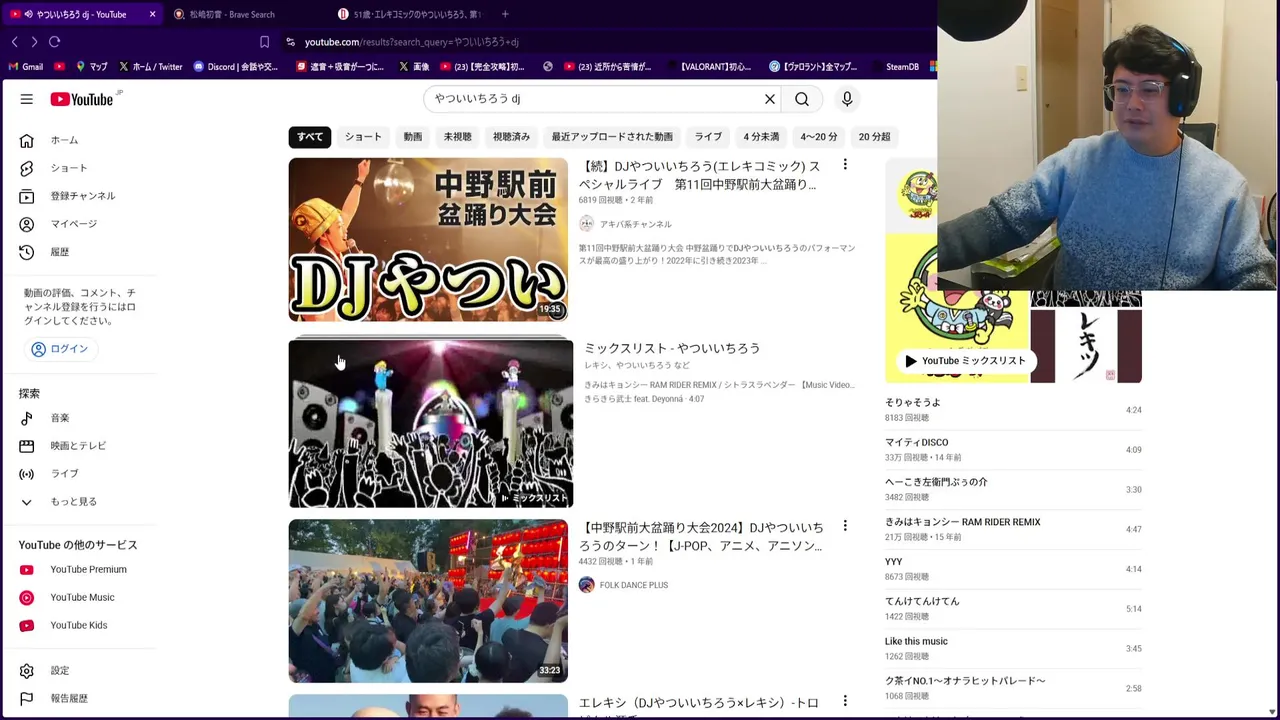Click the ログイン sign-in button
This screenshot has width=1280, height=720.
pyautogui.click(x=60, y=349)
